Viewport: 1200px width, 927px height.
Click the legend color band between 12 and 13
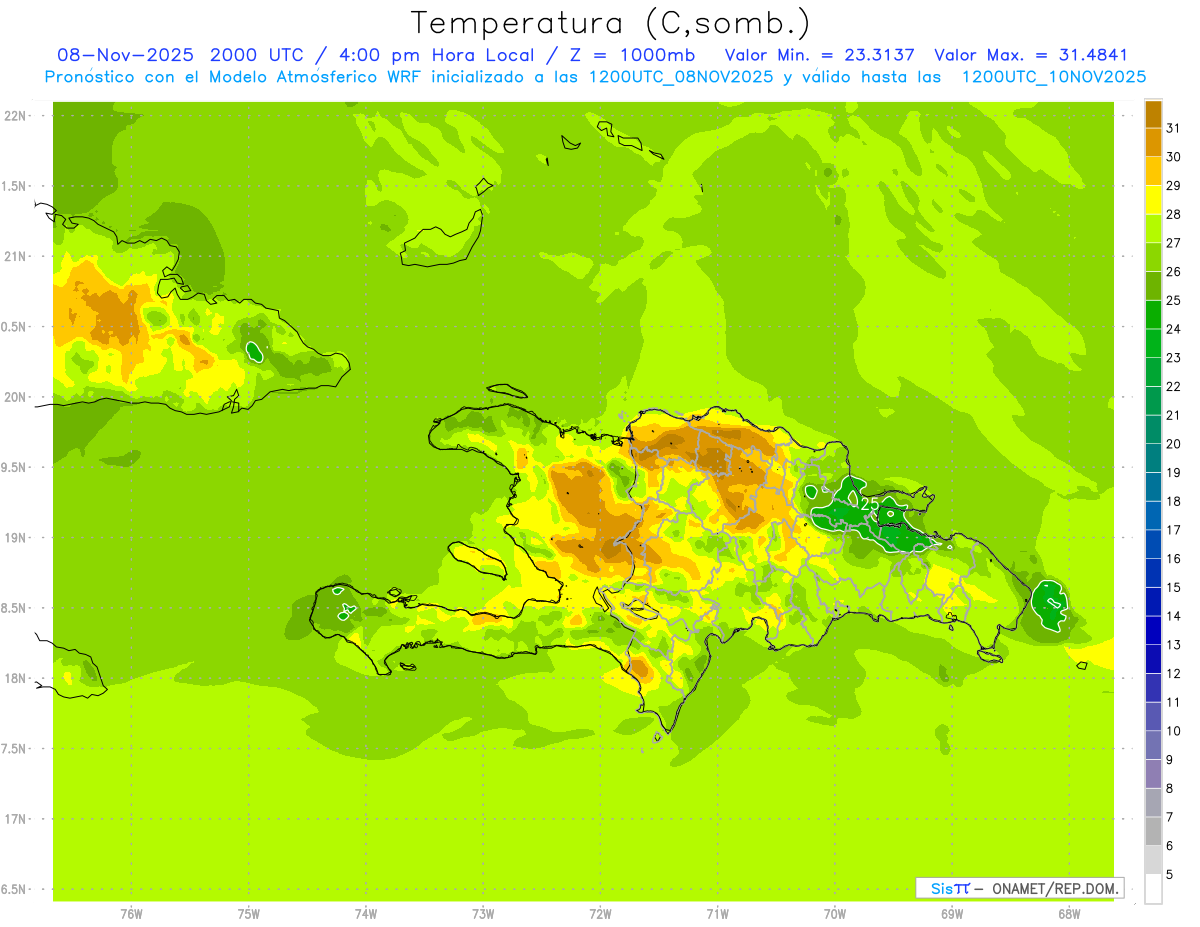point(1153,659)
